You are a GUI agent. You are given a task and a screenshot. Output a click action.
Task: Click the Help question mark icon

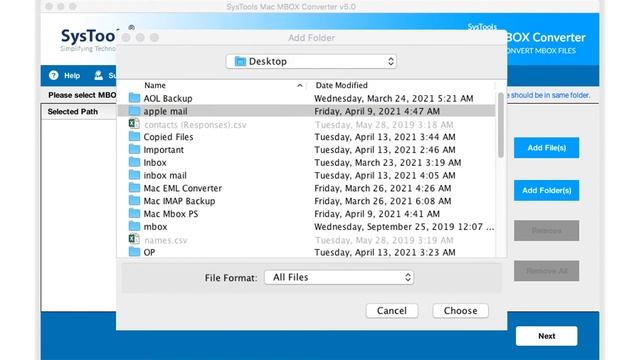point(53,75)
